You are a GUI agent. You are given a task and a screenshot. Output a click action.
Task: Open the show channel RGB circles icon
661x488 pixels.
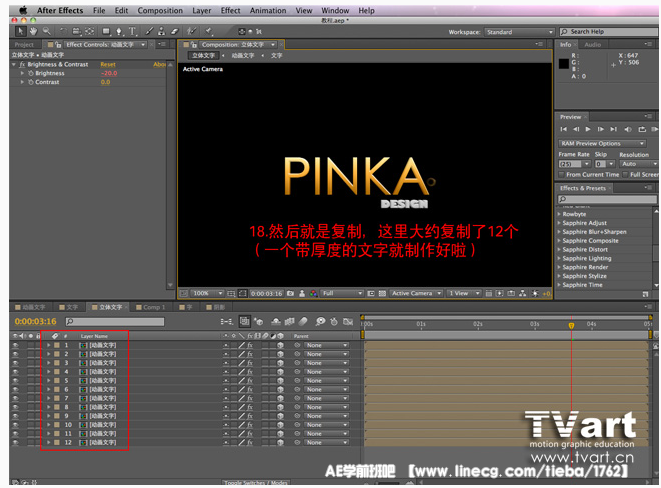313,293
